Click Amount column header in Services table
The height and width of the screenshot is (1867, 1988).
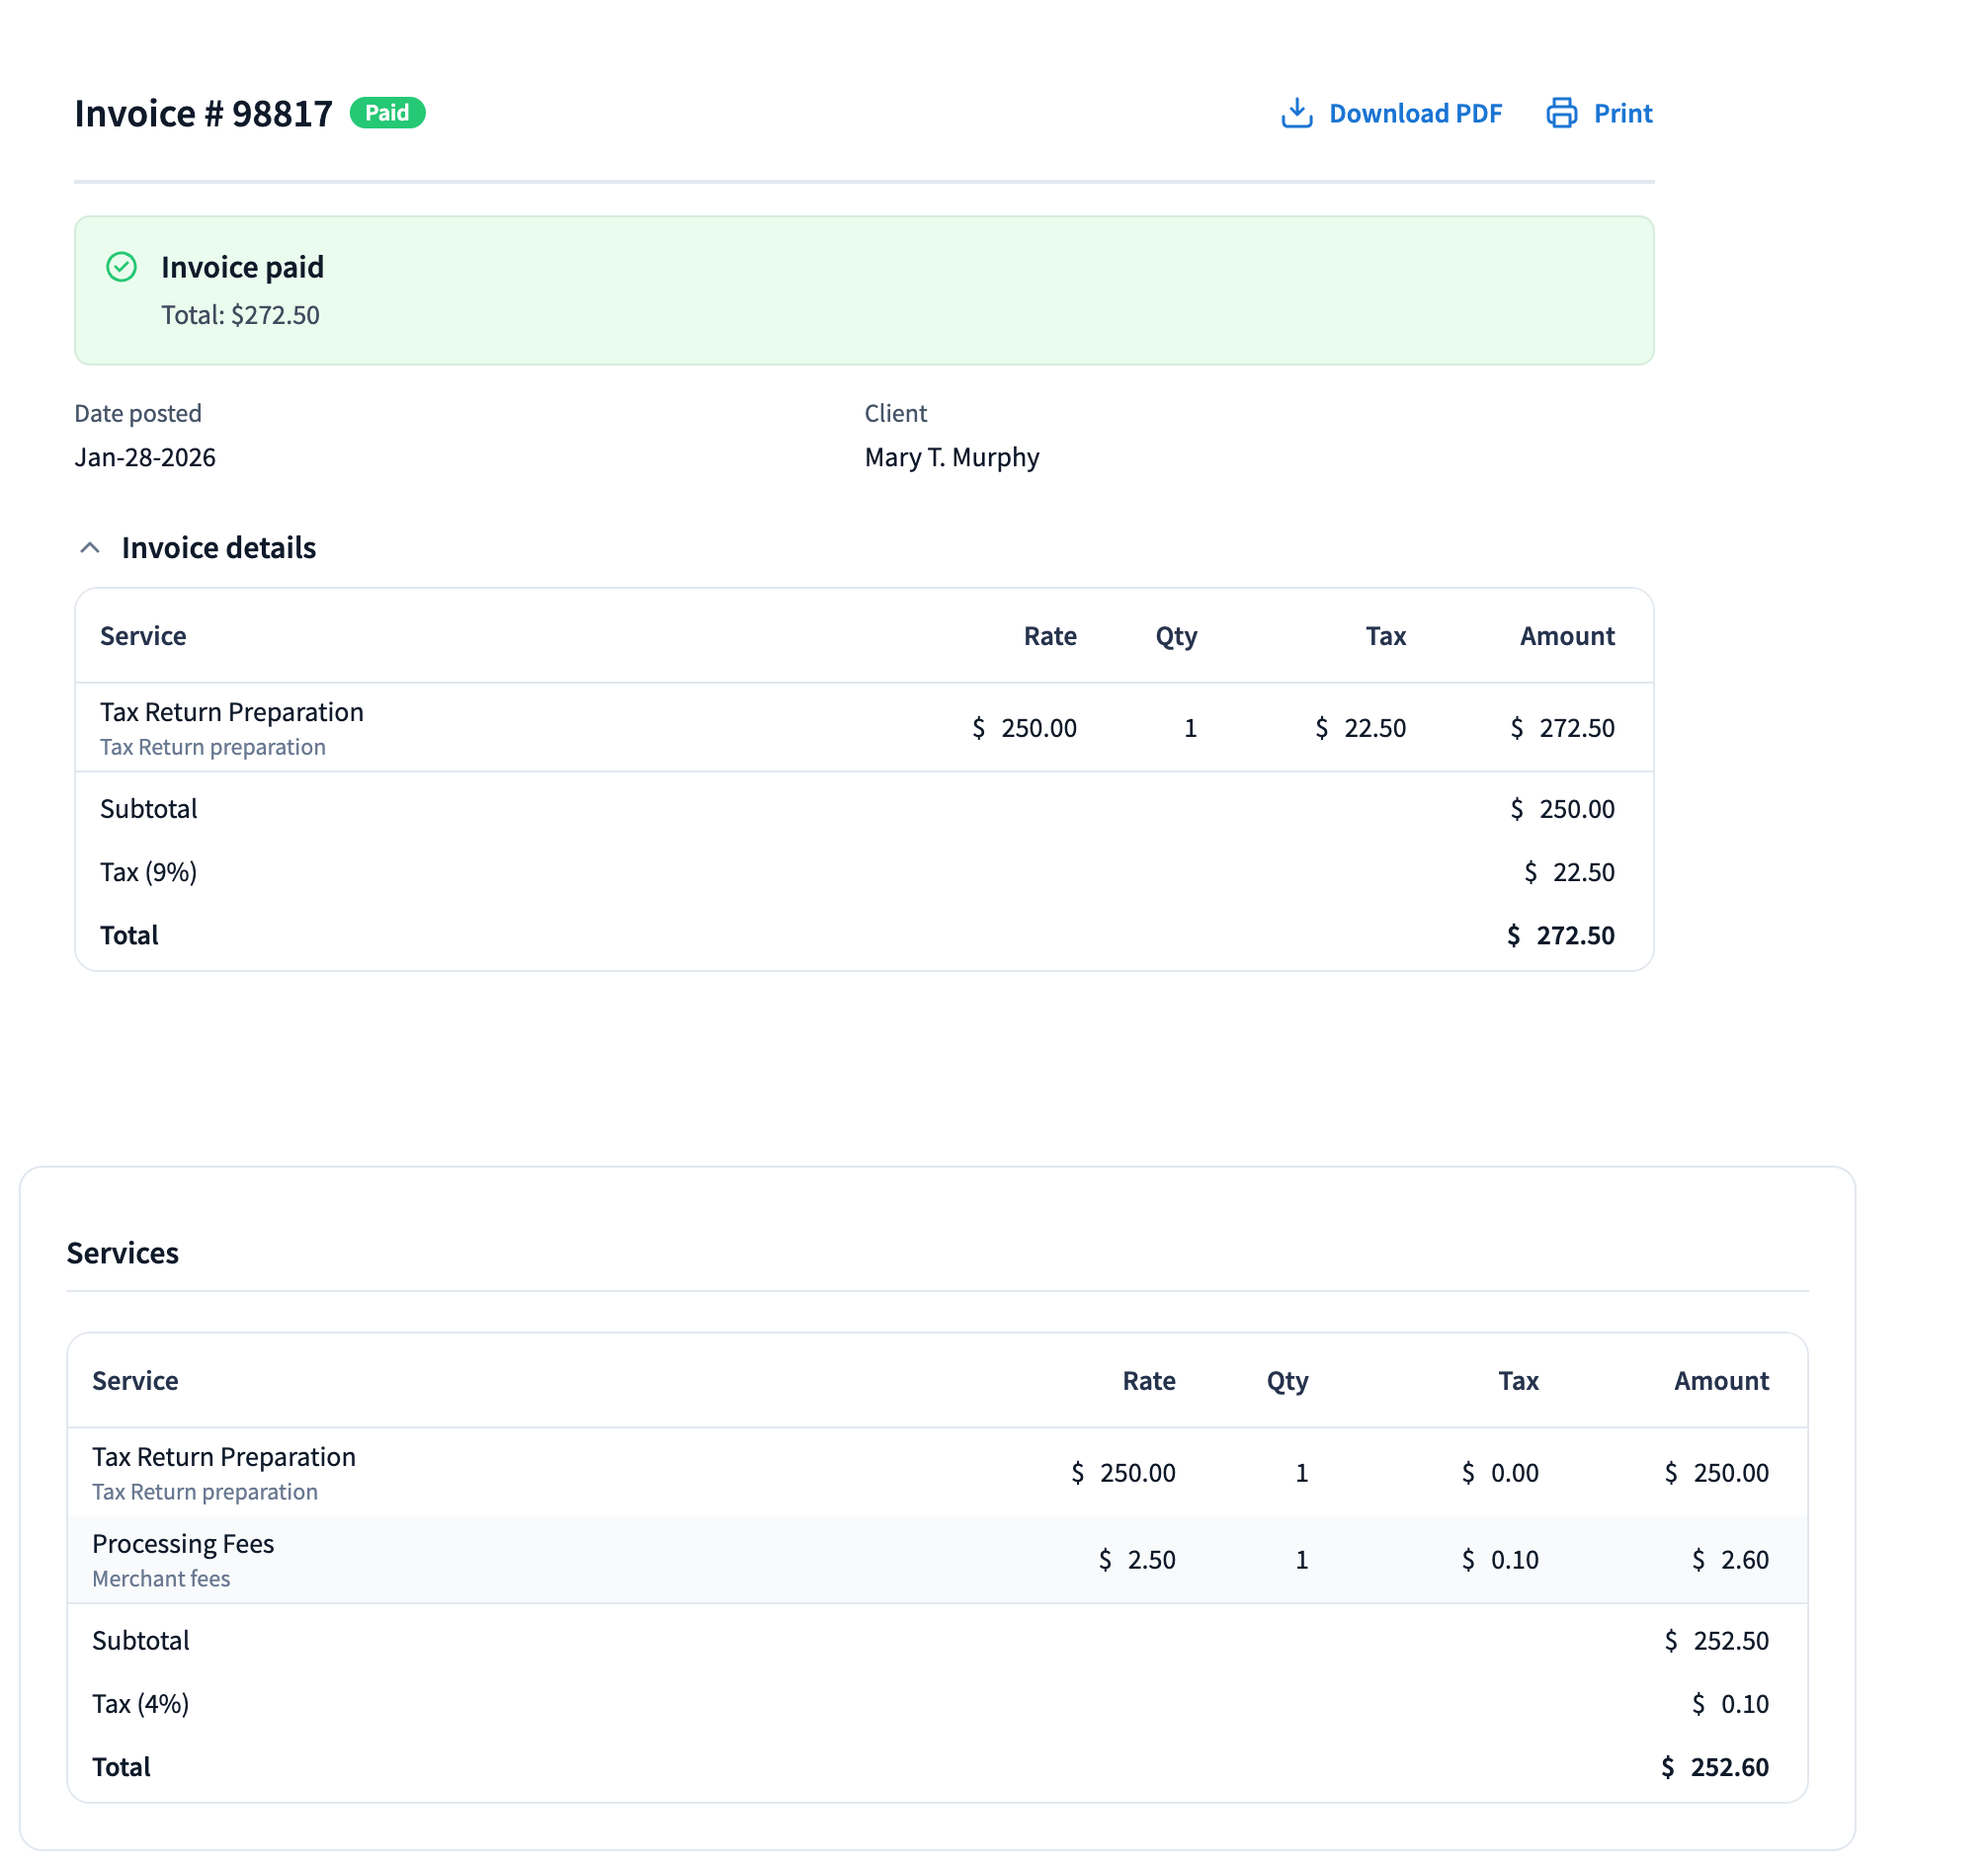click(1720, 1381)
